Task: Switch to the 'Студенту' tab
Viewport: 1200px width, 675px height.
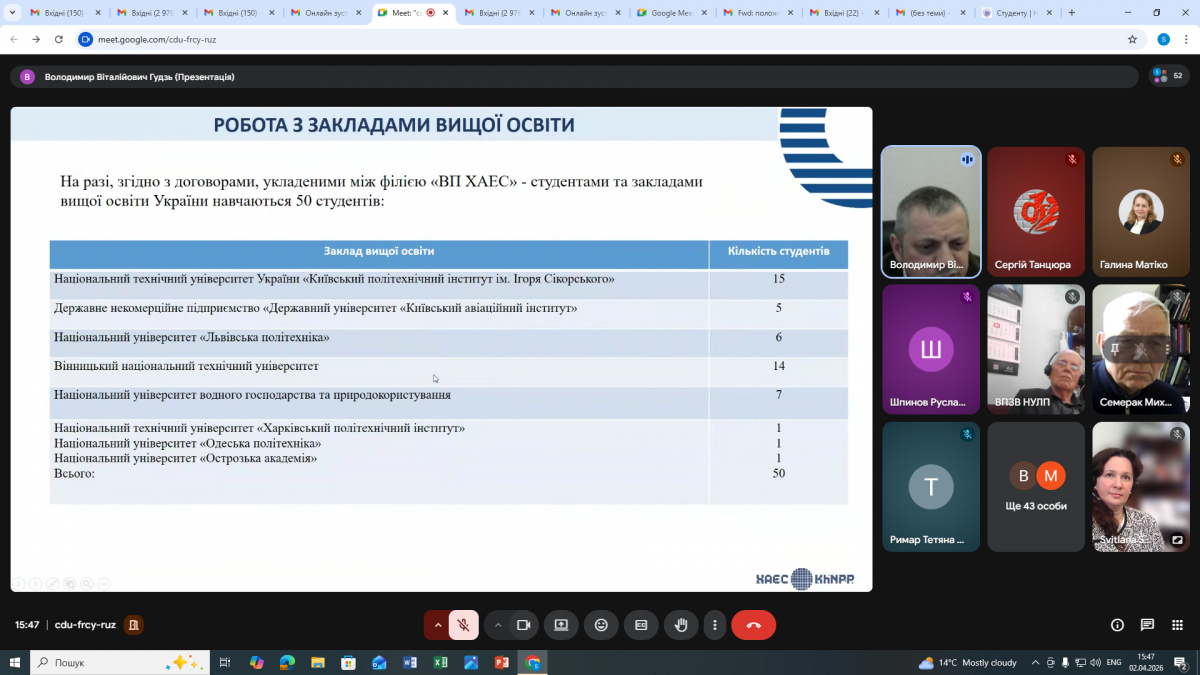Action: click(x=1017, y=13)
